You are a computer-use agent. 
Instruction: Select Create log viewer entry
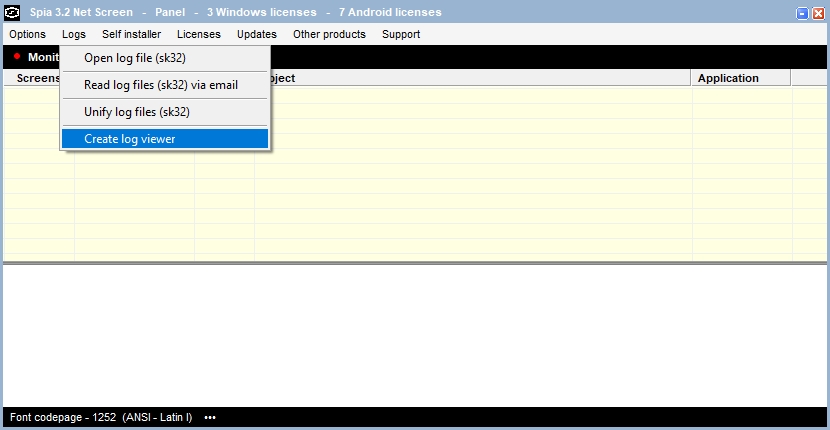pos(165,139)
